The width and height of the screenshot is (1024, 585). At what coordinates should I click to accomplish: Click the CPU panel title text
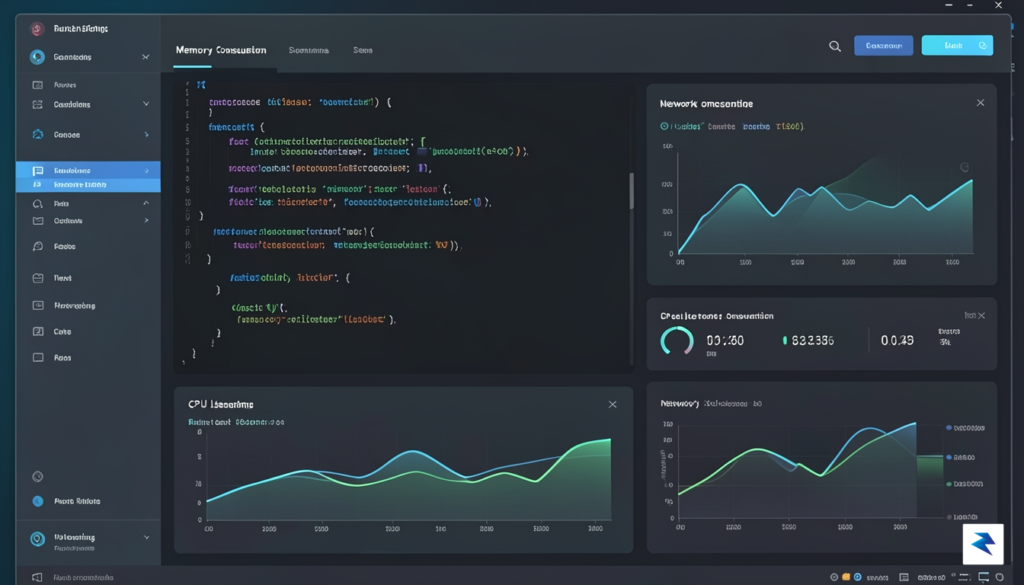221,405
